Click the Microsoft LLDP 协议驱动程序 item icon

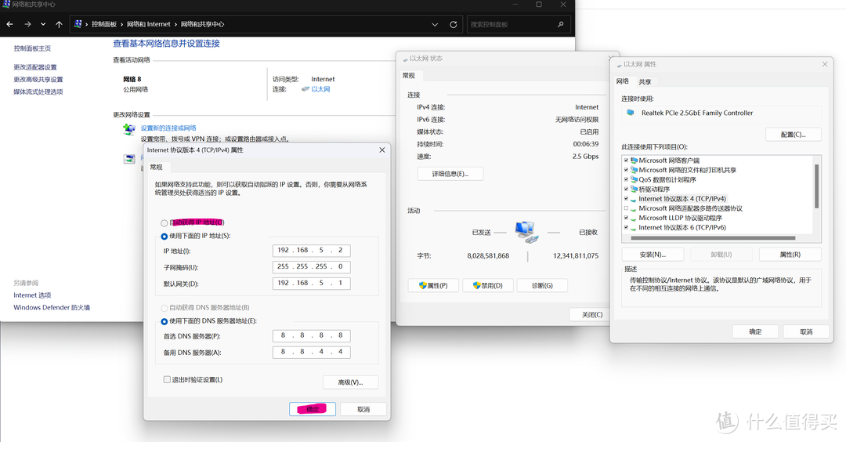pos(634,218)
